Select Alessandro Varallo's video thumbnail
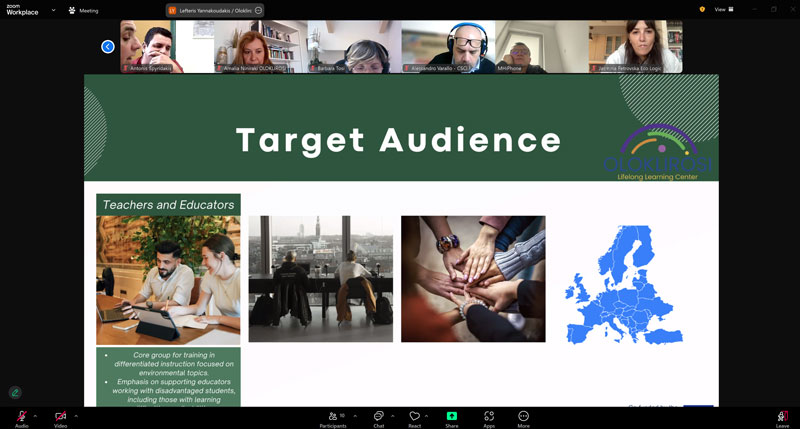The height and width of the screenshot is (429, 800). pyautogui.click(x=448, y=47)
